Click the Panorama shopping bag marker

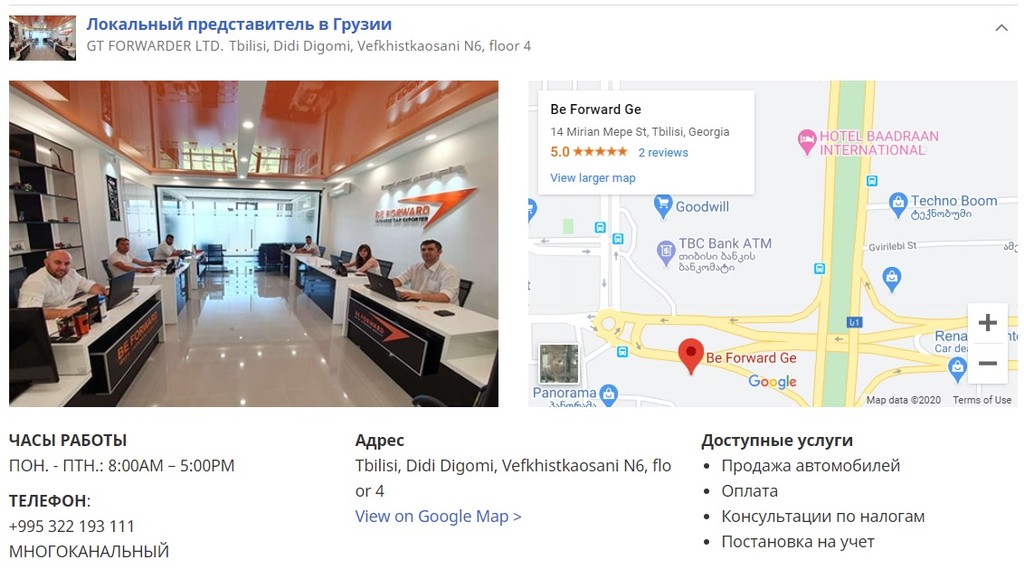point(609,395)
